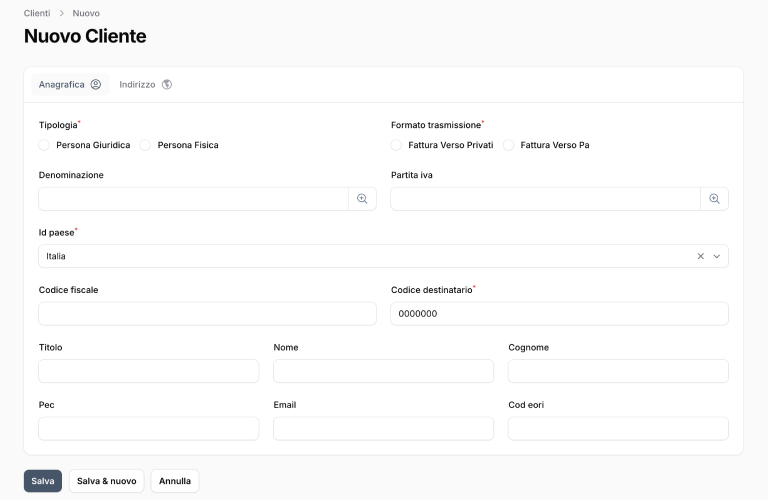
Task: Choose Fattura Verso Pa format
Action: [509, 145]
